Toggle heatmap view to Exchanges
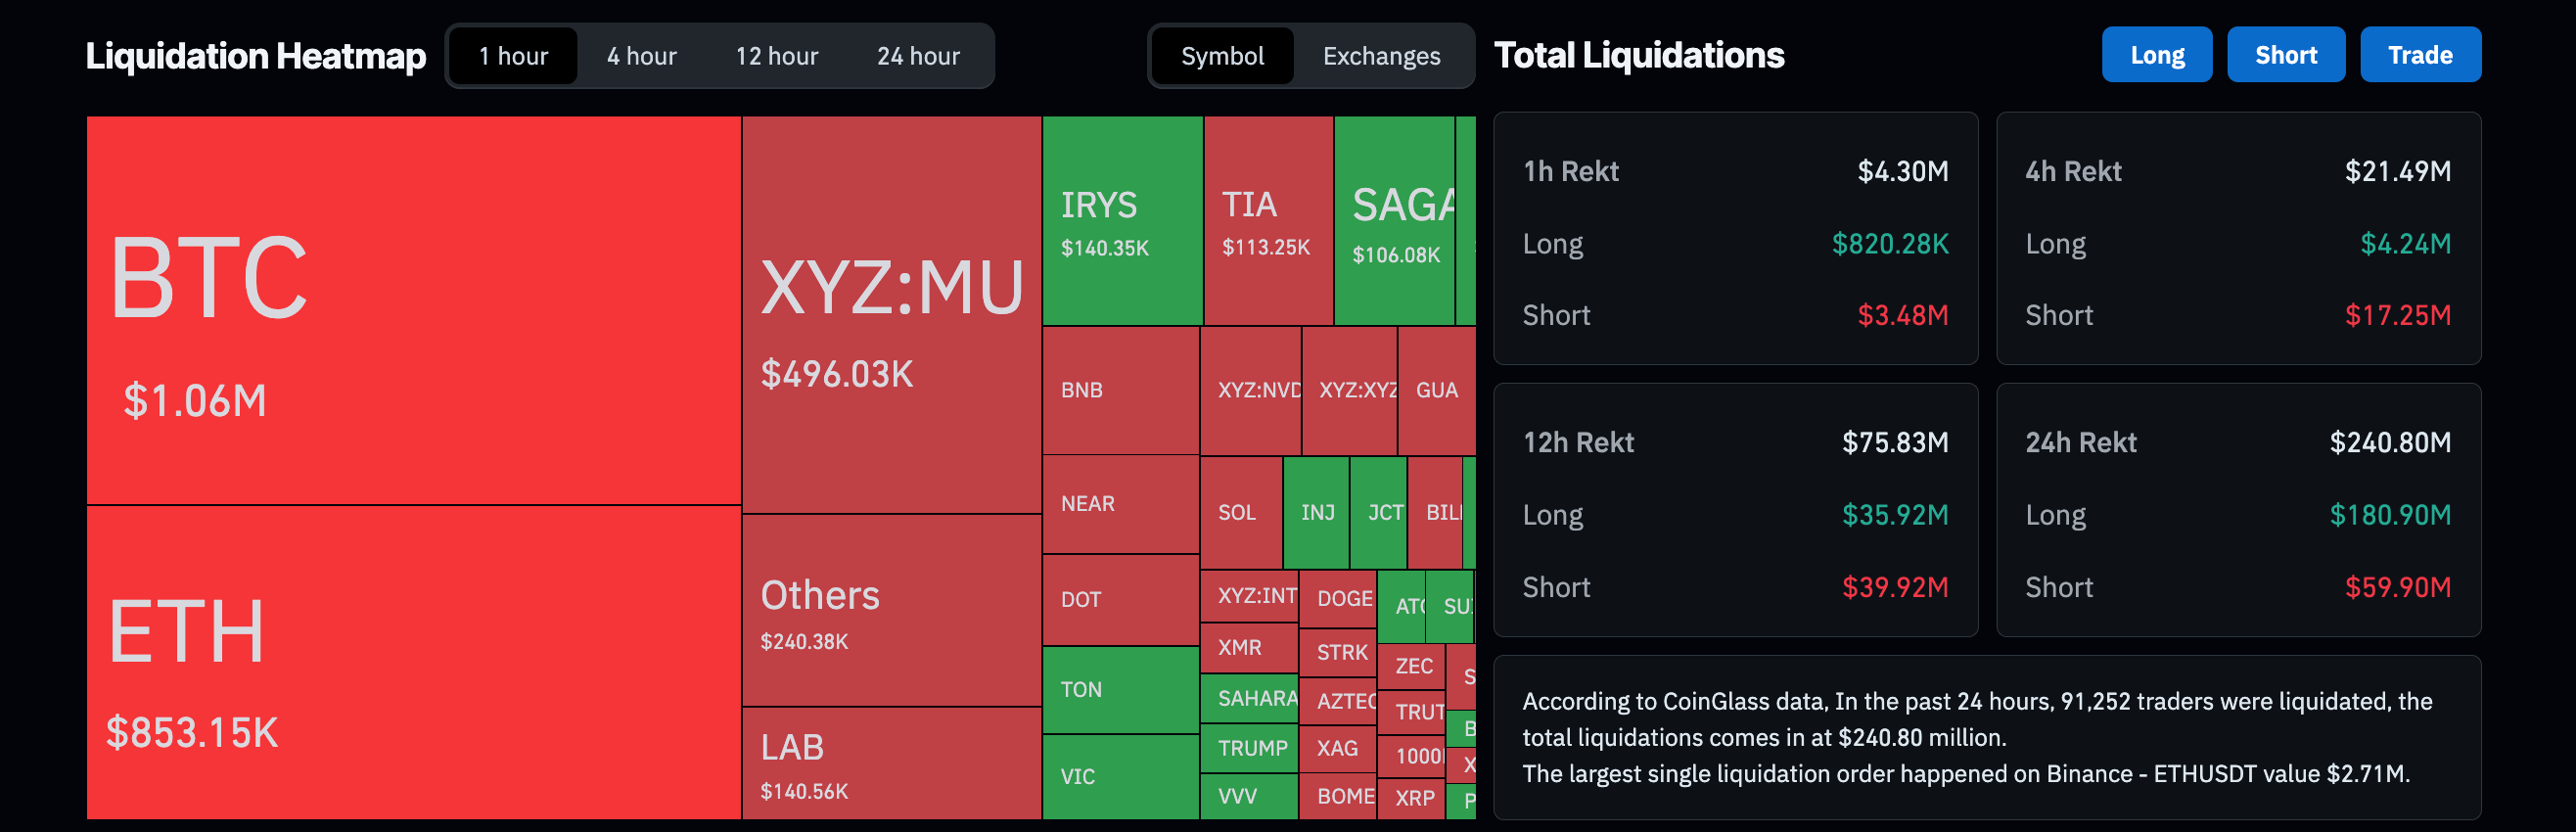 click(x=1381, y=56)
